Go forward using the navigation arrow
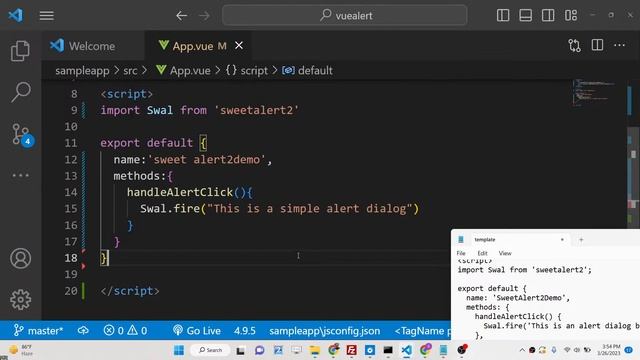640x360 pixels. [x=204, y=16]
